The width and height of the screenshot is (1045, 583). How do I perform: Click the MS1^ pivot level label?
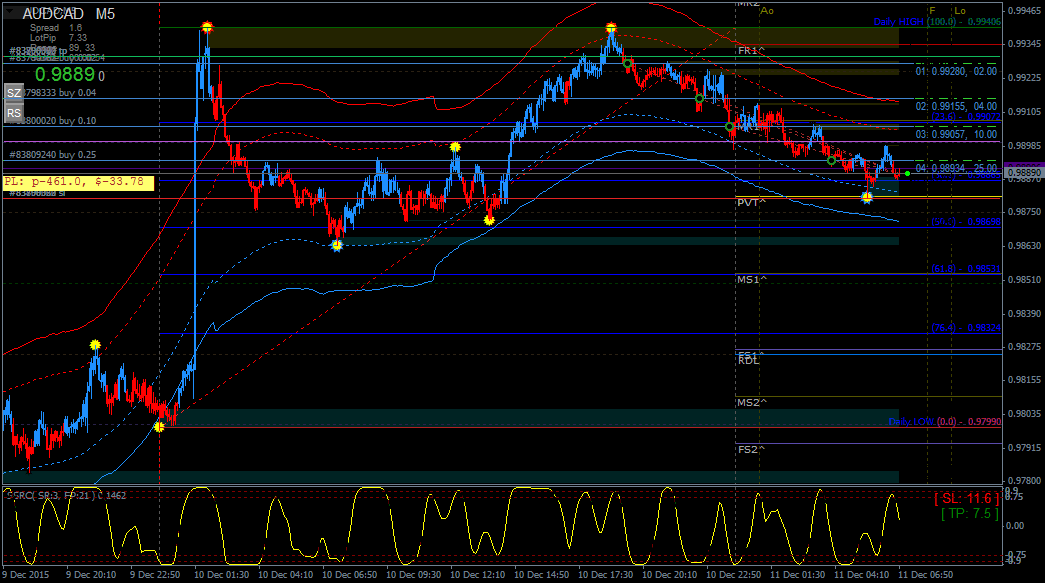pyautogui.click(x=752, y=280)
